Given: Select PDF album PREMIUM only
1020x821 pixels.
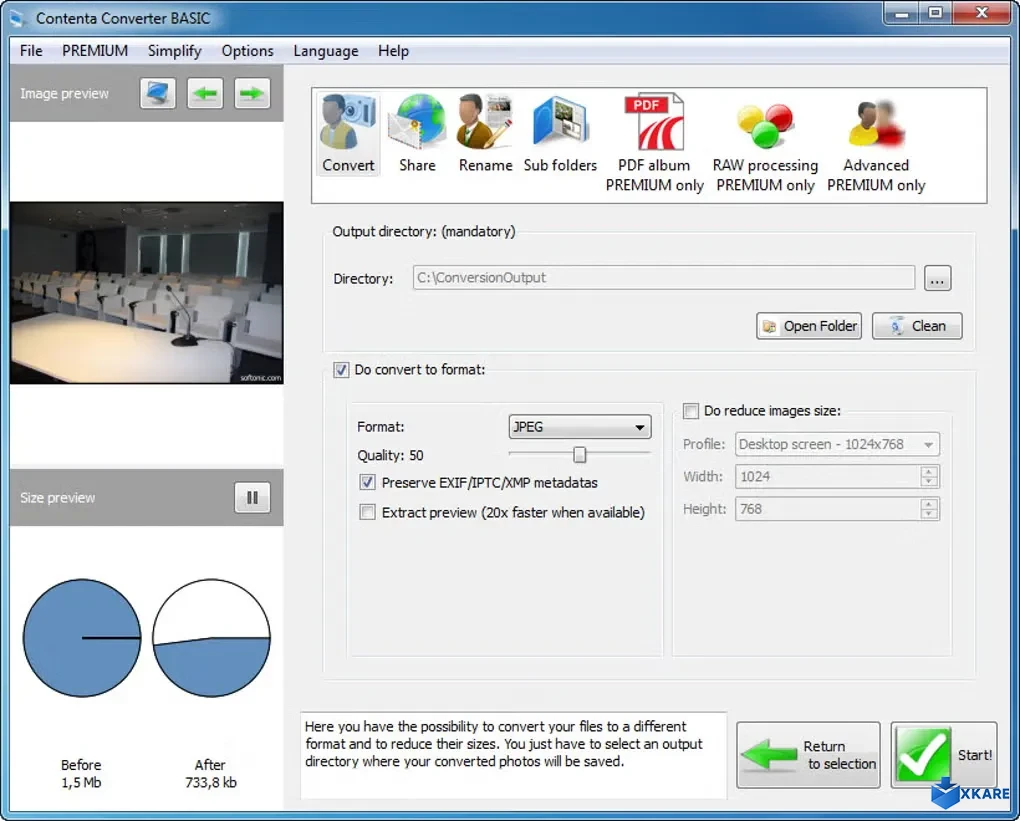Looking at the screenshot, I should click(x=654, y=143).
